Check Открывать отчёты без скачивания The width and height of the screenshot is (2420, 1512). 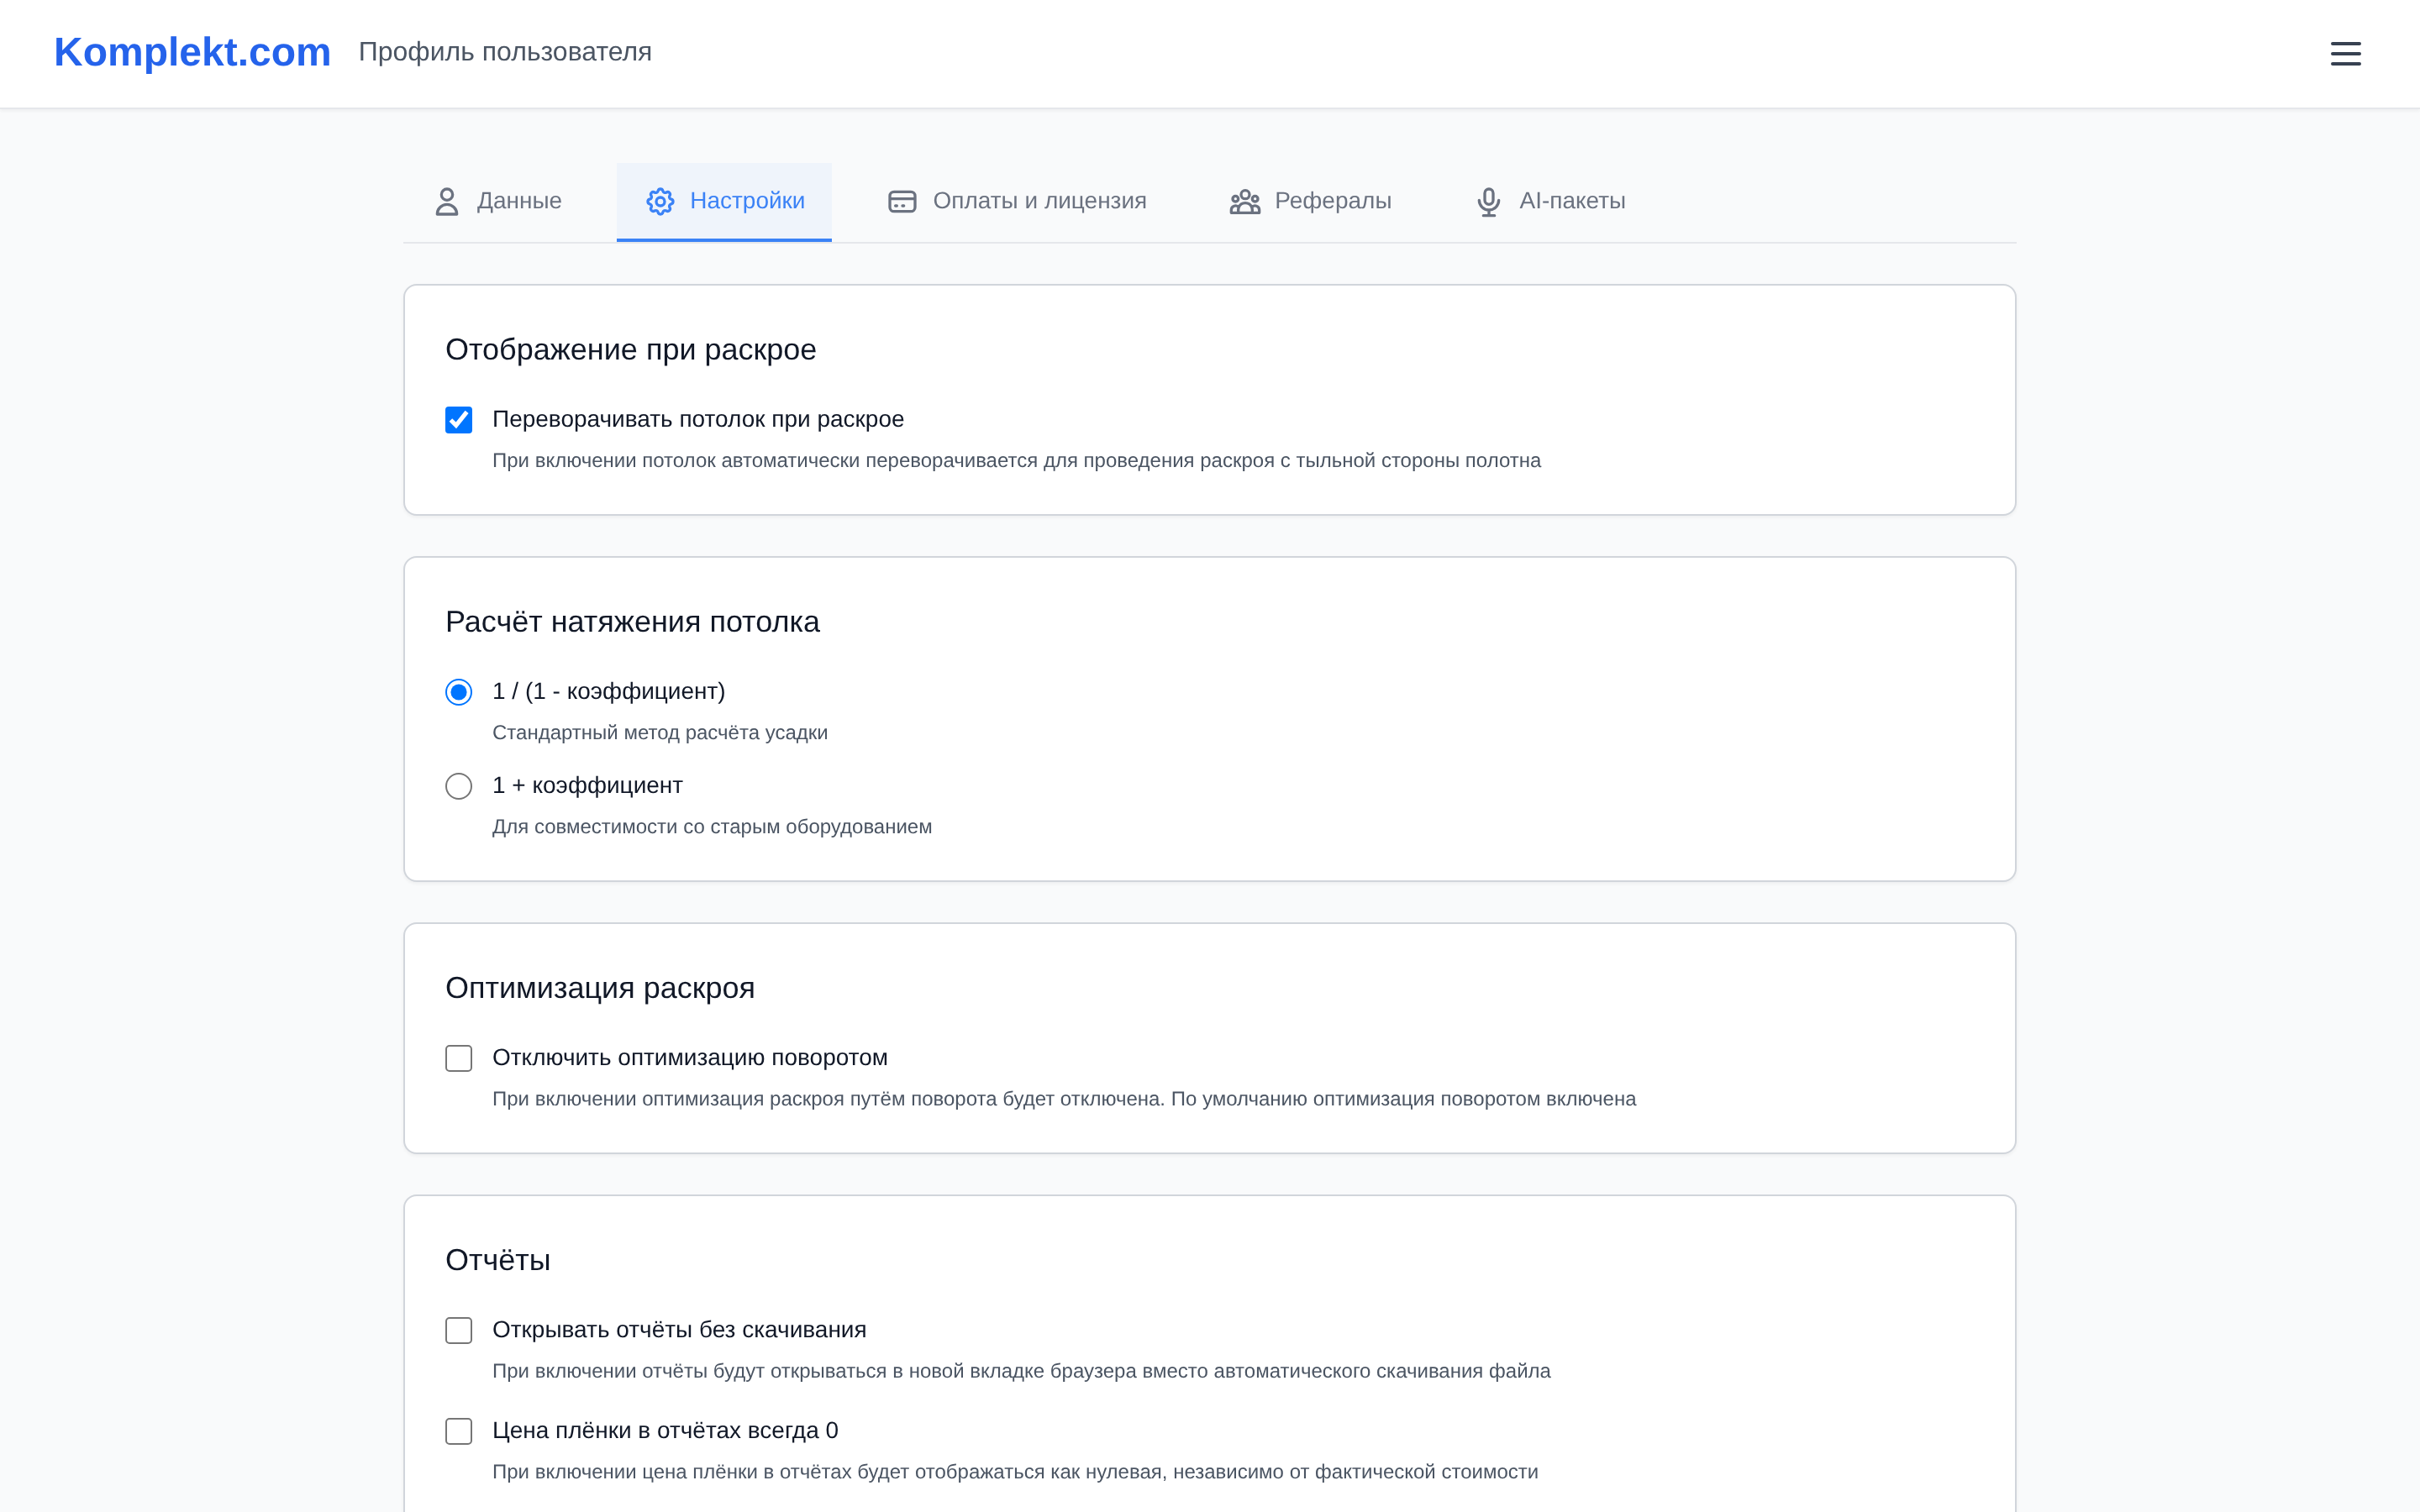(459, 1330)
